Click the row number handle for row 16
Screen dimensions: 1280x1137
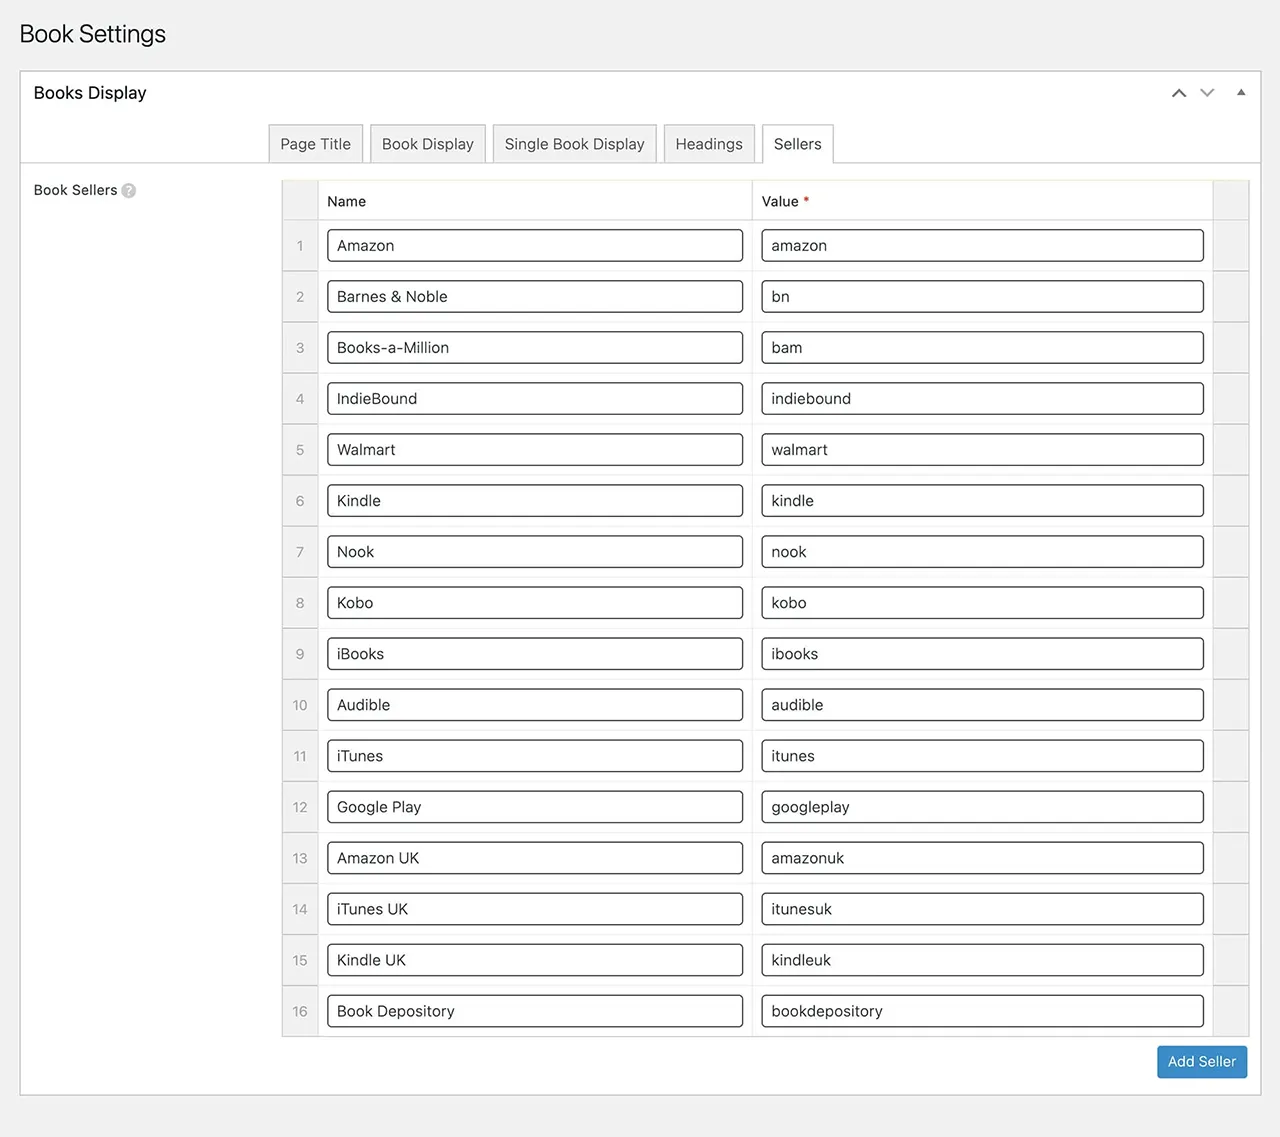click(299, 1011)
